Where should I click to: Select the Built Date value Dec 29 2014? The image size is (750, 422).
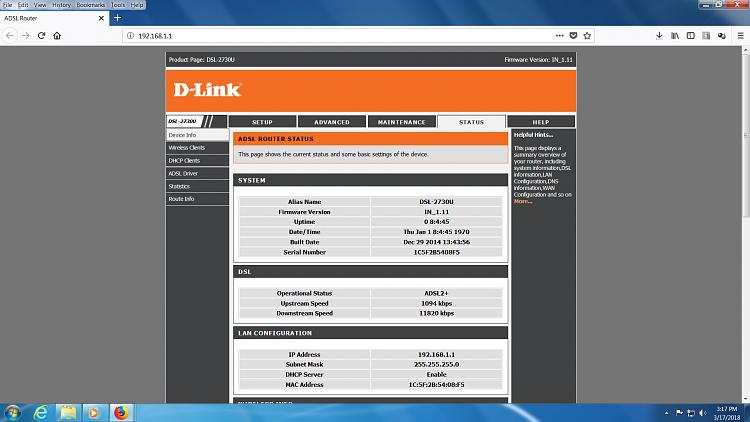[436, 242]
